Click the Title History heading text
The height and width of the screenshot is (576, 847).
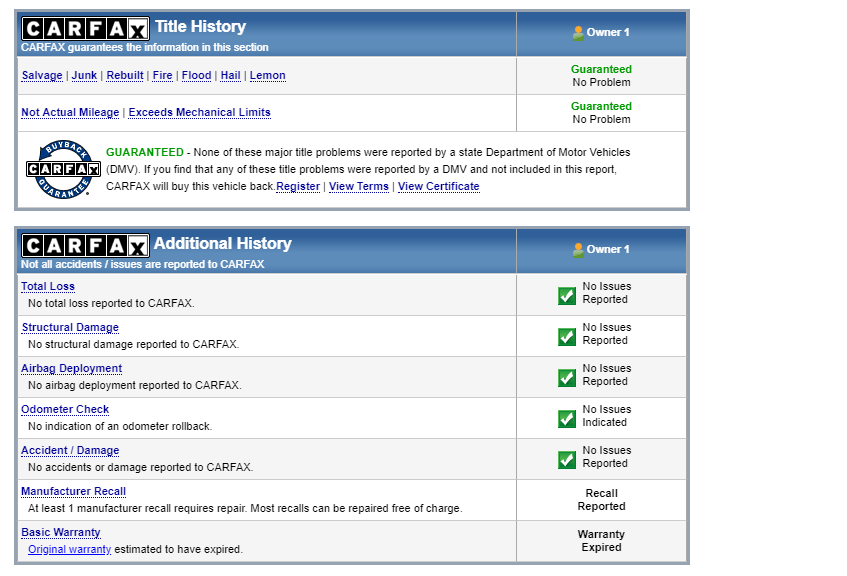(x=200, y=26)
